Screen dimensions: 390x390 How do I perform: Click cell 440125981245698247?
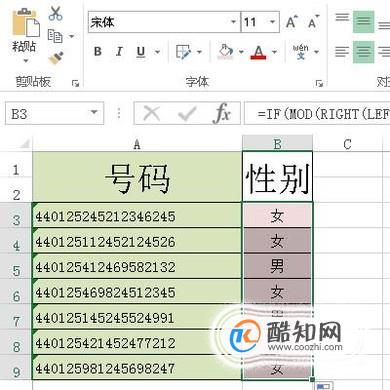[x=137, y=367]
